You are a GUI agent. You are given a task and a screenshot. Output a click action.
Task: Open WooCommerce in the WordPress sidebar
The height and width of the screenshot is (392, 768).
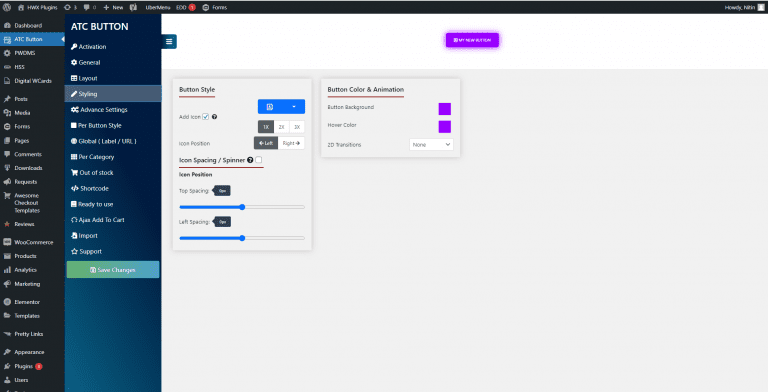pyautogui.click(x=33, y=242)
